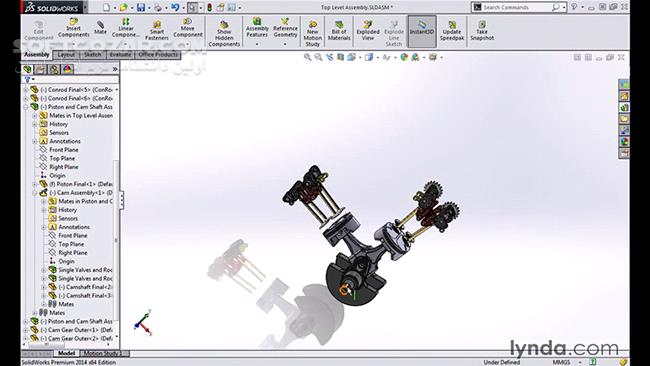Click Insert Components tool
Viewport: 650px width, 366px height.
(x=73, y=28)
